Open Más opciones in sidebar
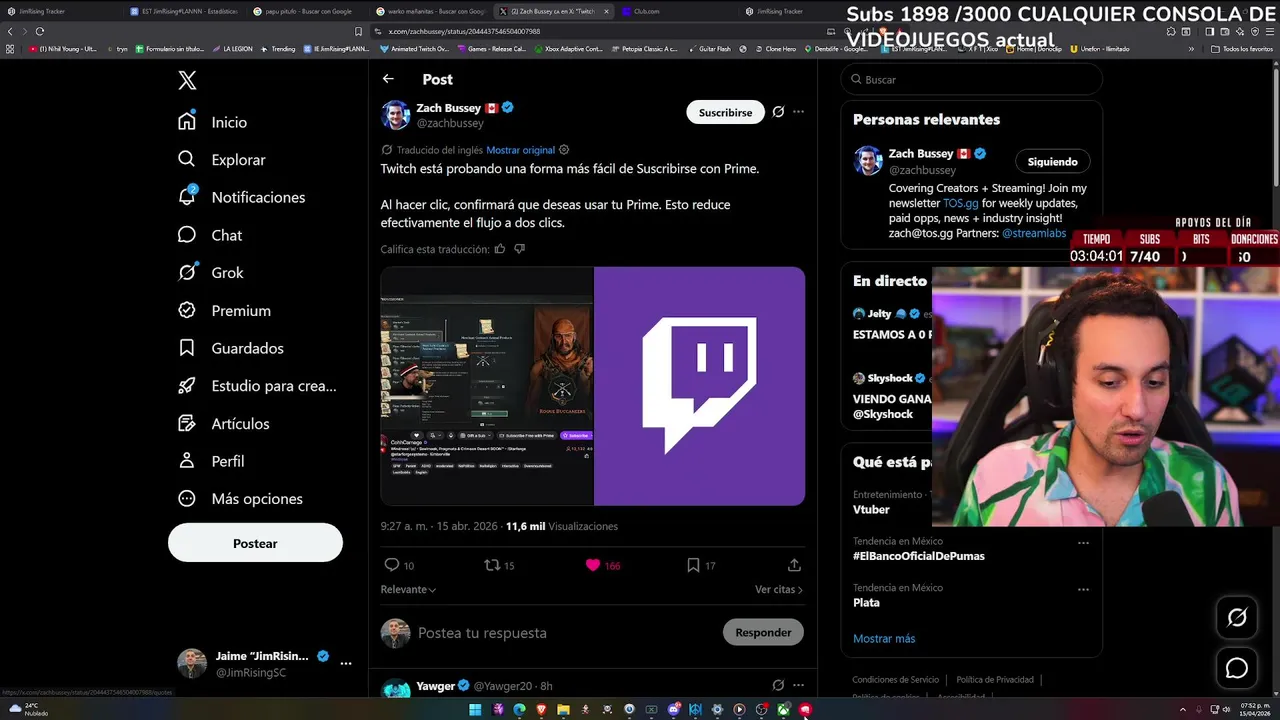This screenshot has height=720, width=1280. click(x=240, y=499)
